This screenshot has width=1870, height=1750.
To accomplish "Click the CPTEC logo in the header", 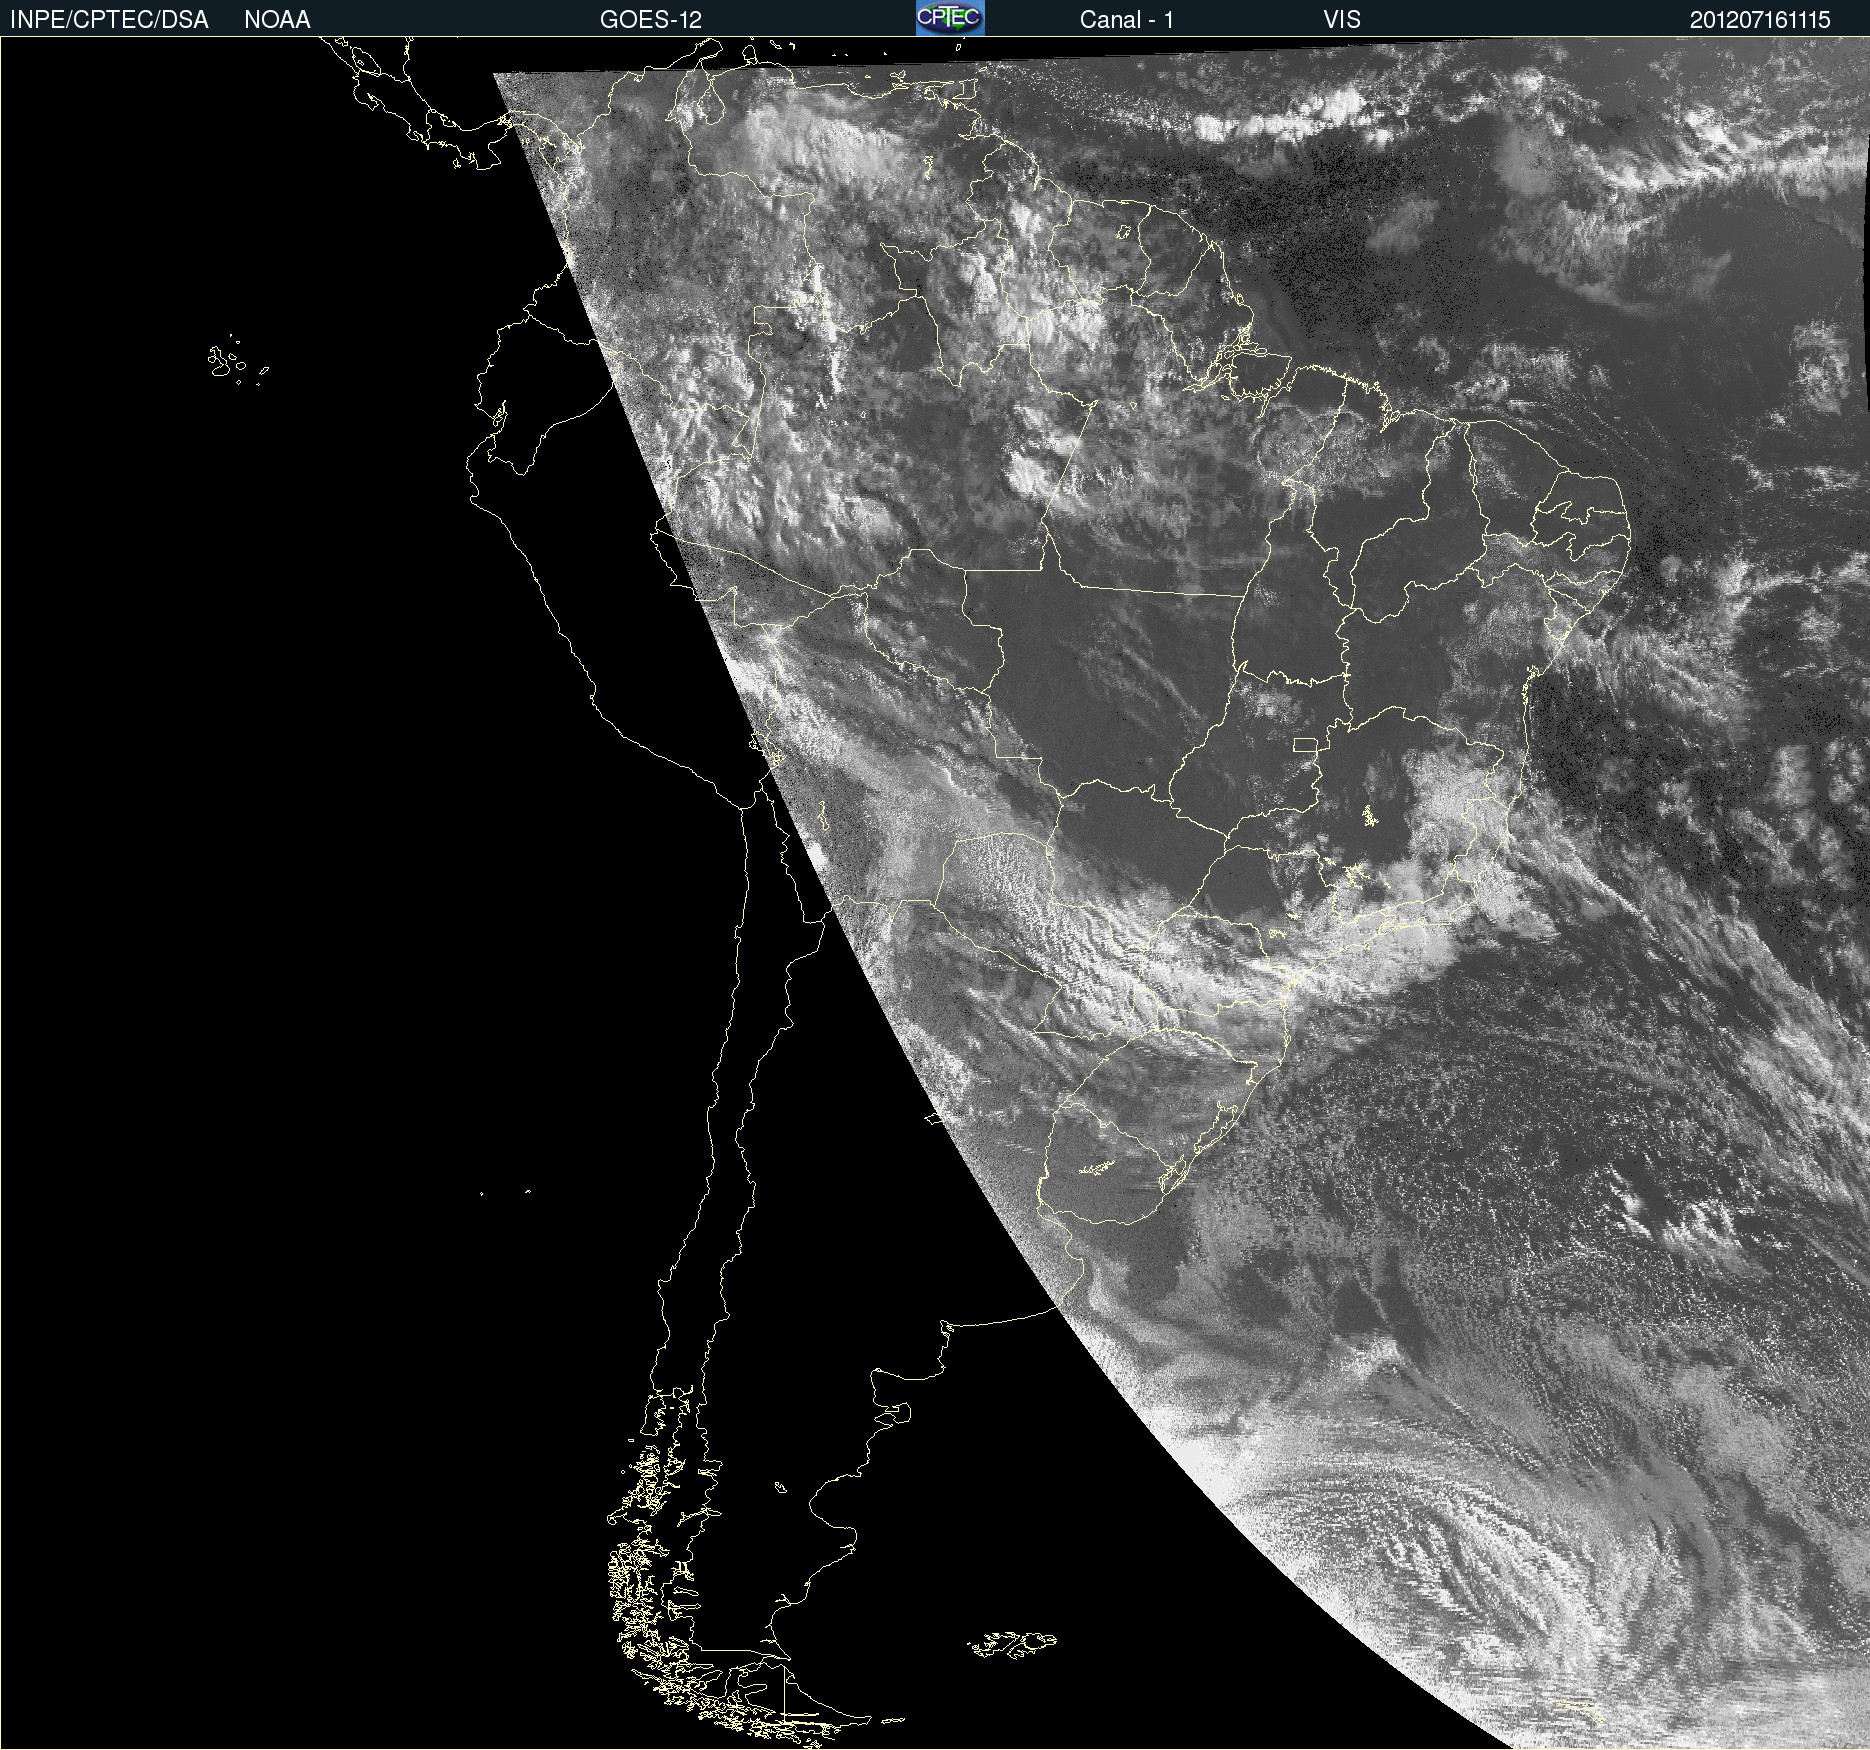I will pos(950,18).
